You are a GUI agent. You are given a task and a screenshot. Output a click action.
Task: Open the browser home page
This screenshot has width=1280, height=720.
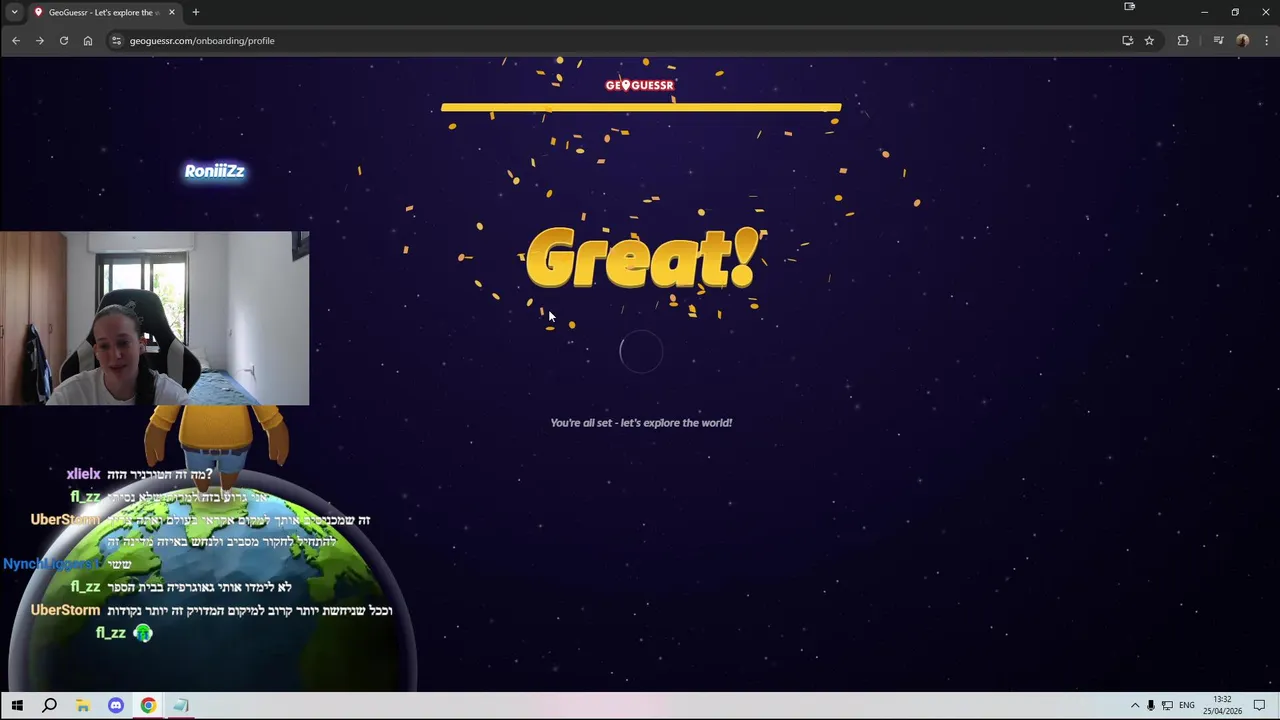coord(88,41)
